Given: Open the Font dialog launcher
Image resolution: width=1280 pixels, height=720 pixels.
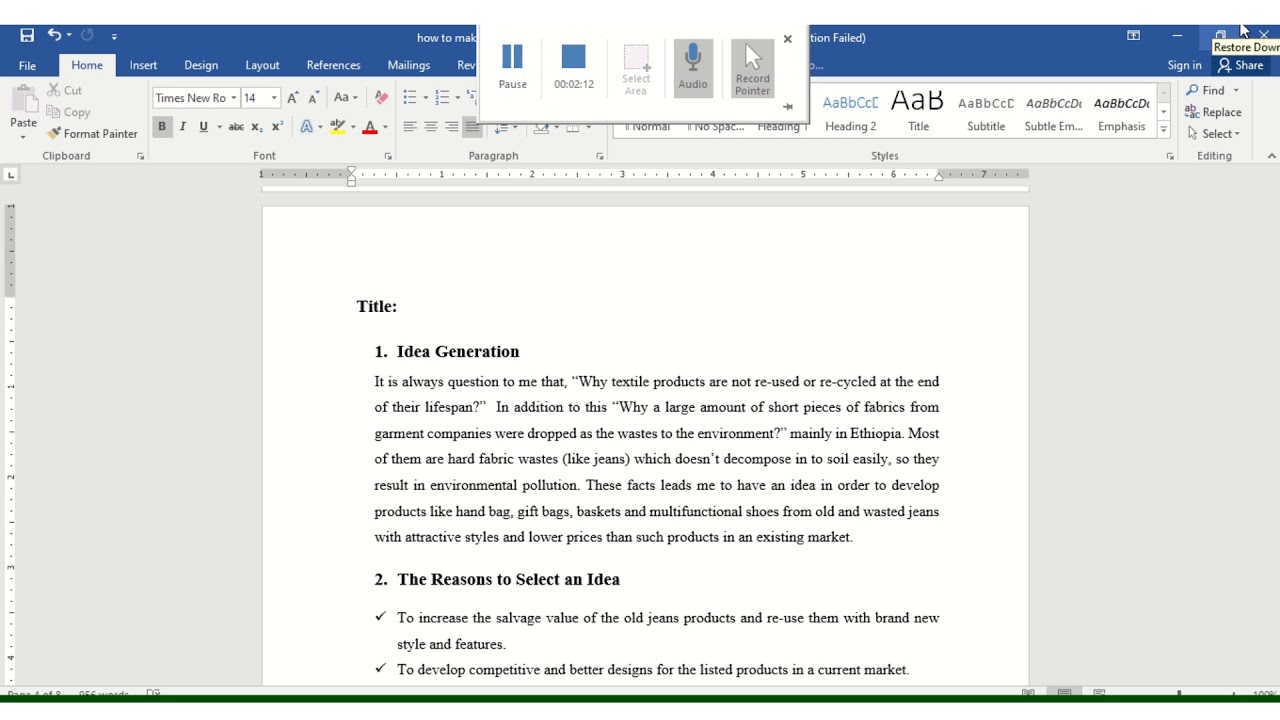Looking at the screenshot, I should tap(388, 156).
